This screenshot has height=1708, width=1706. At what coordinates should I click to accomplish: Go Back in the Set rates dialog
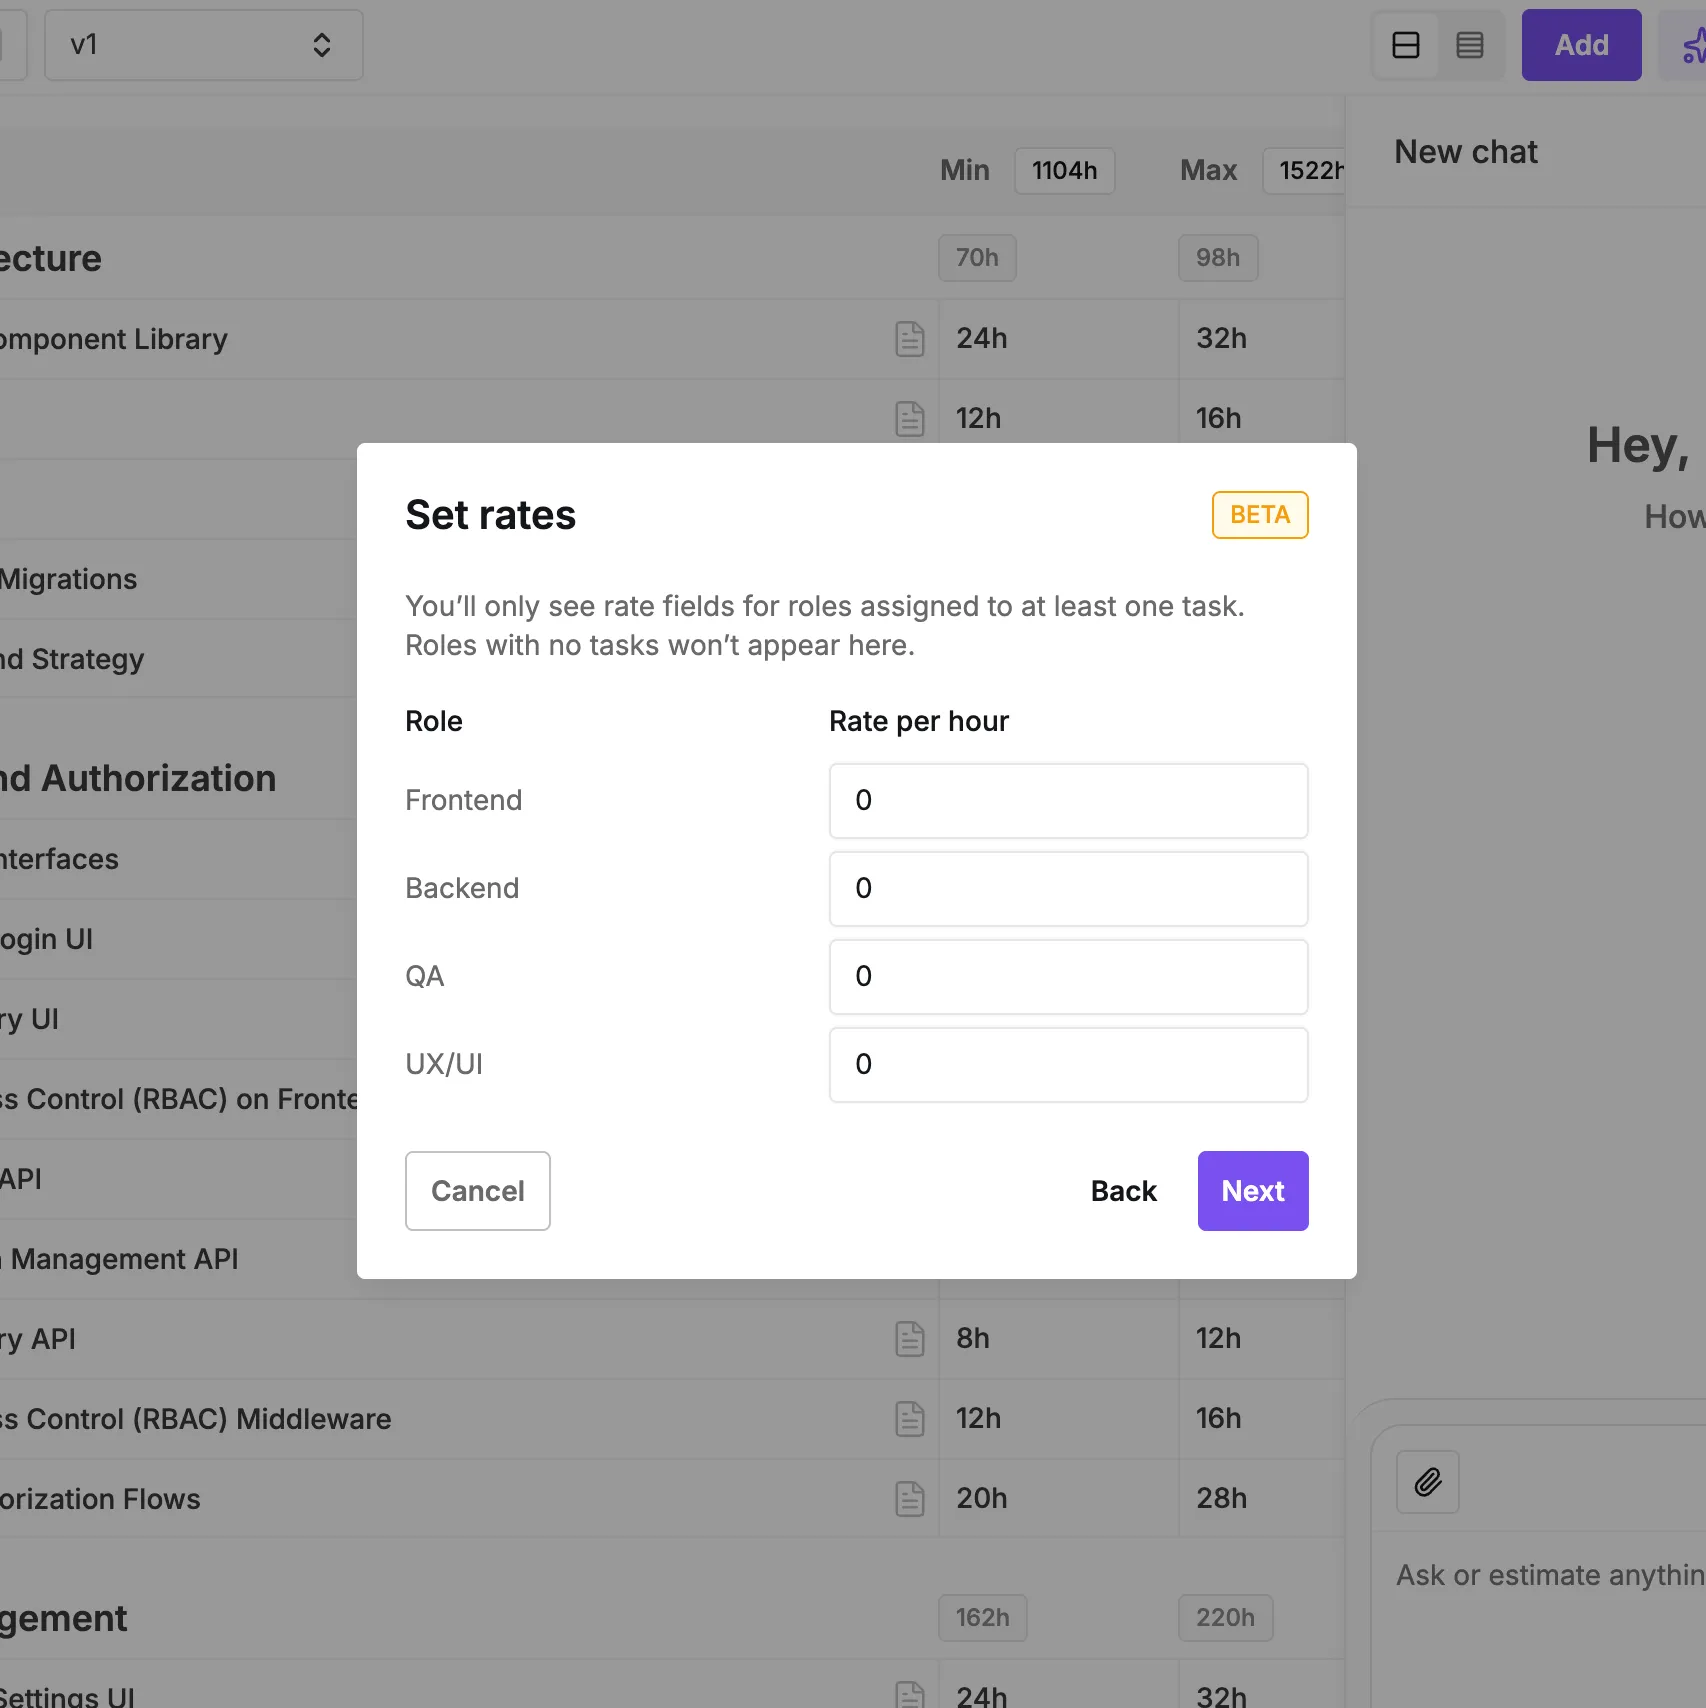tap(1123, 1191)
